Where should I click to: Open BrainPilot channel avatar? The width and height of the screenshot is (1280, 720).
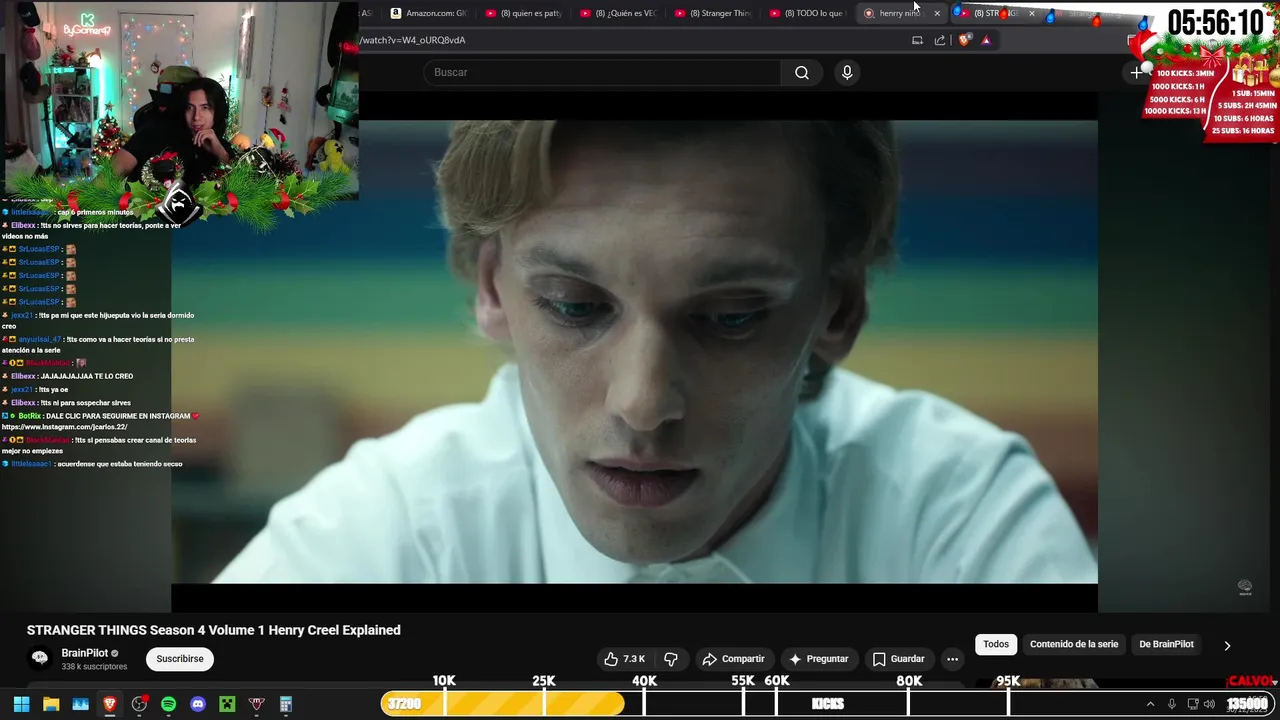coord(40,658)
